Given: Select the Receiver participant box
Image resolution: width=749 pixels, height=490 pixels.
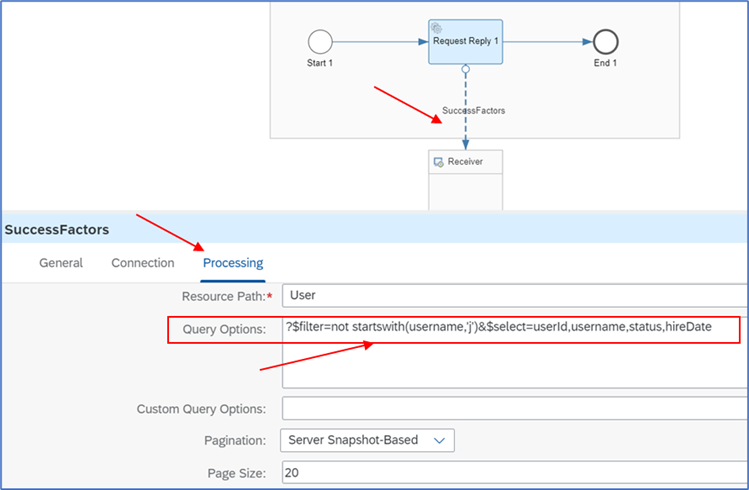Looking at the screenshot, I should point(465,180).
